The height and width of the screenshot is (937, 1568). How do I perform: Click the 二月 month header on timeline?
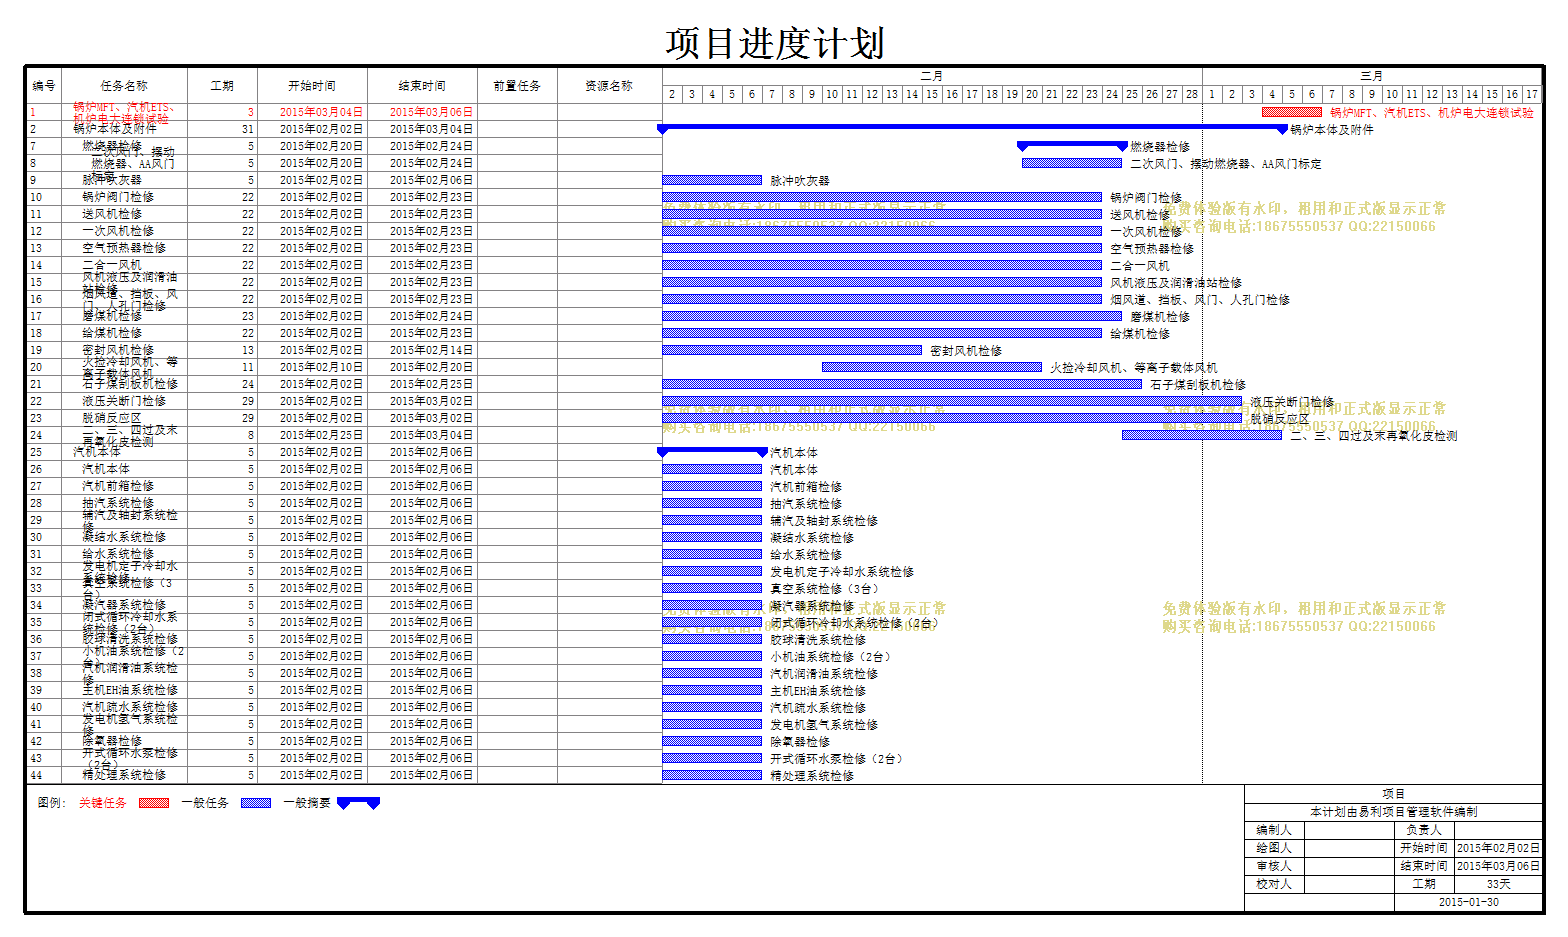click(932, 76)
